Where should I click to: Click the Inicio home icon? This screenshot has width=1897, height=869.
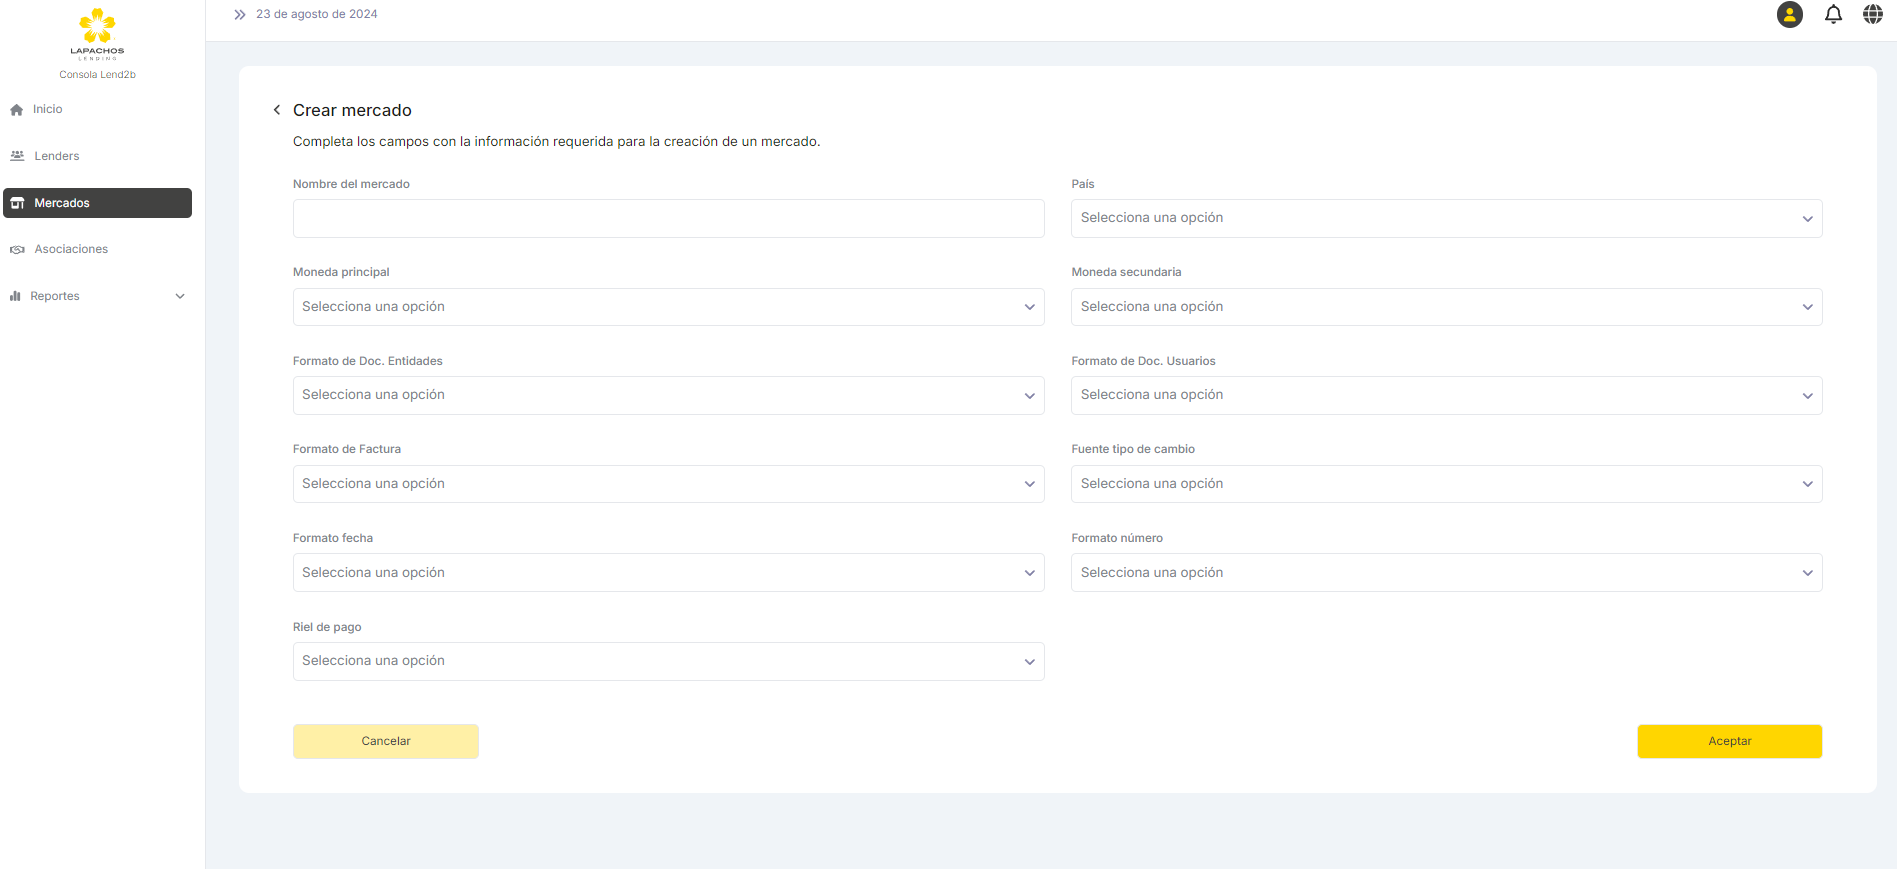(x=17, y=110)
